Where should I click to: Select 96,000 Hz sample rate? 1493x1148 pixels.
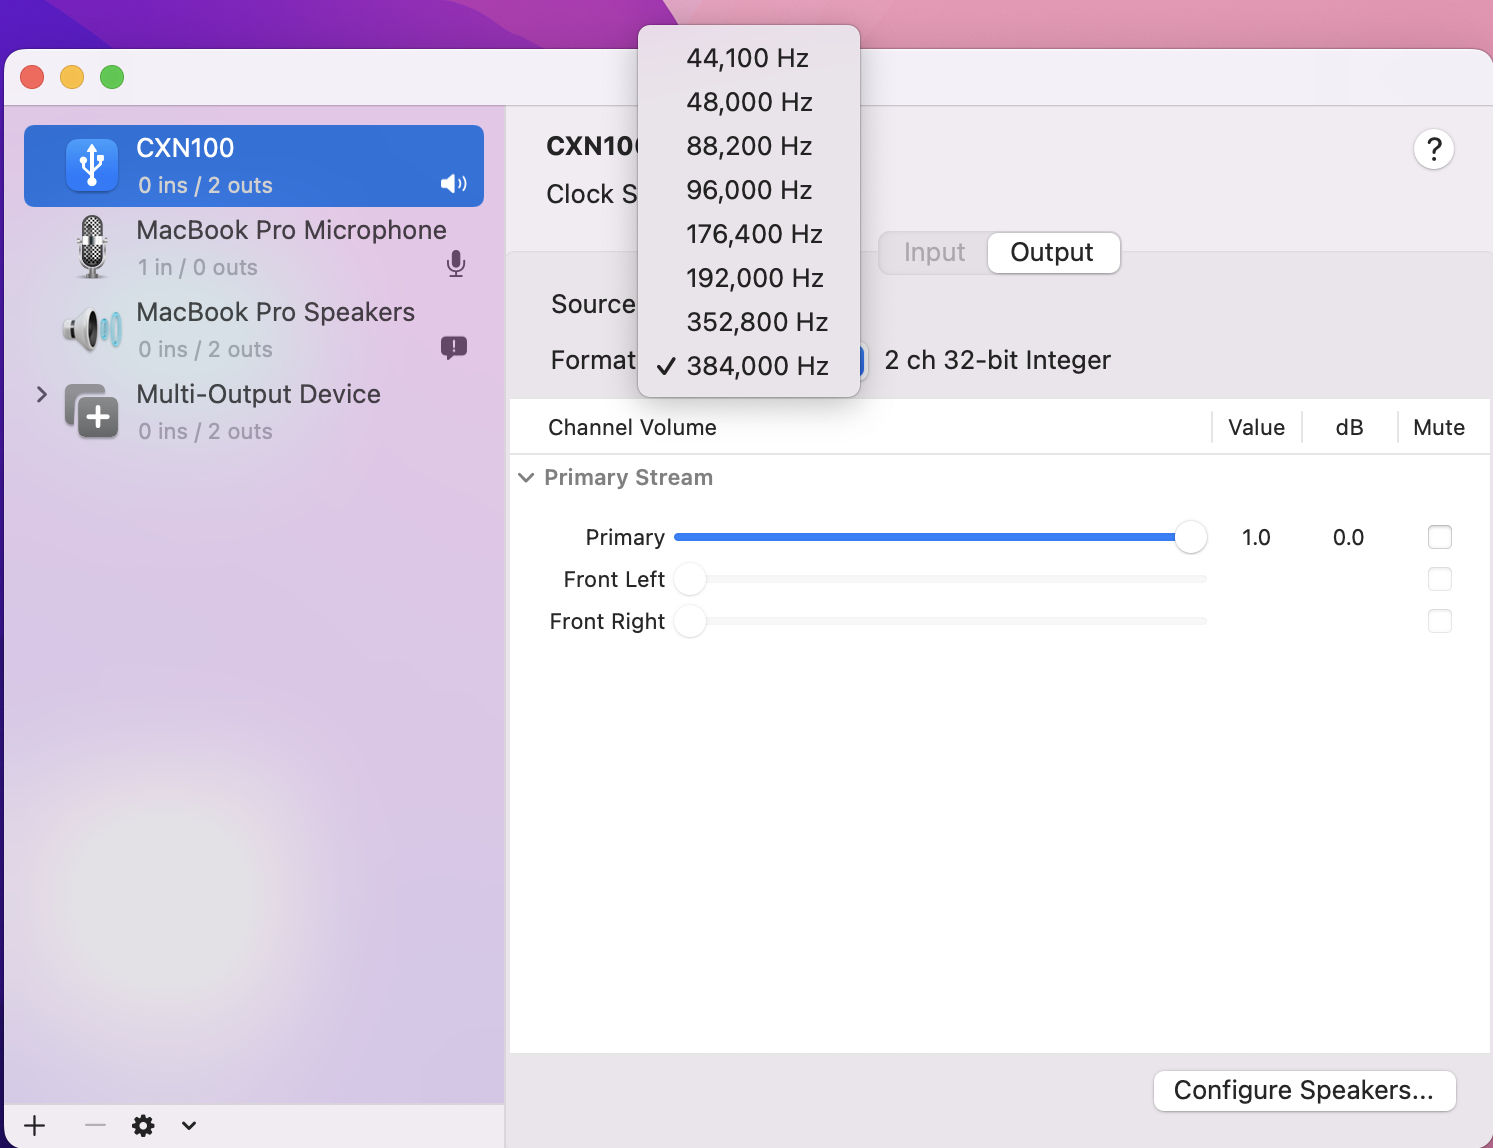point(748,190)
